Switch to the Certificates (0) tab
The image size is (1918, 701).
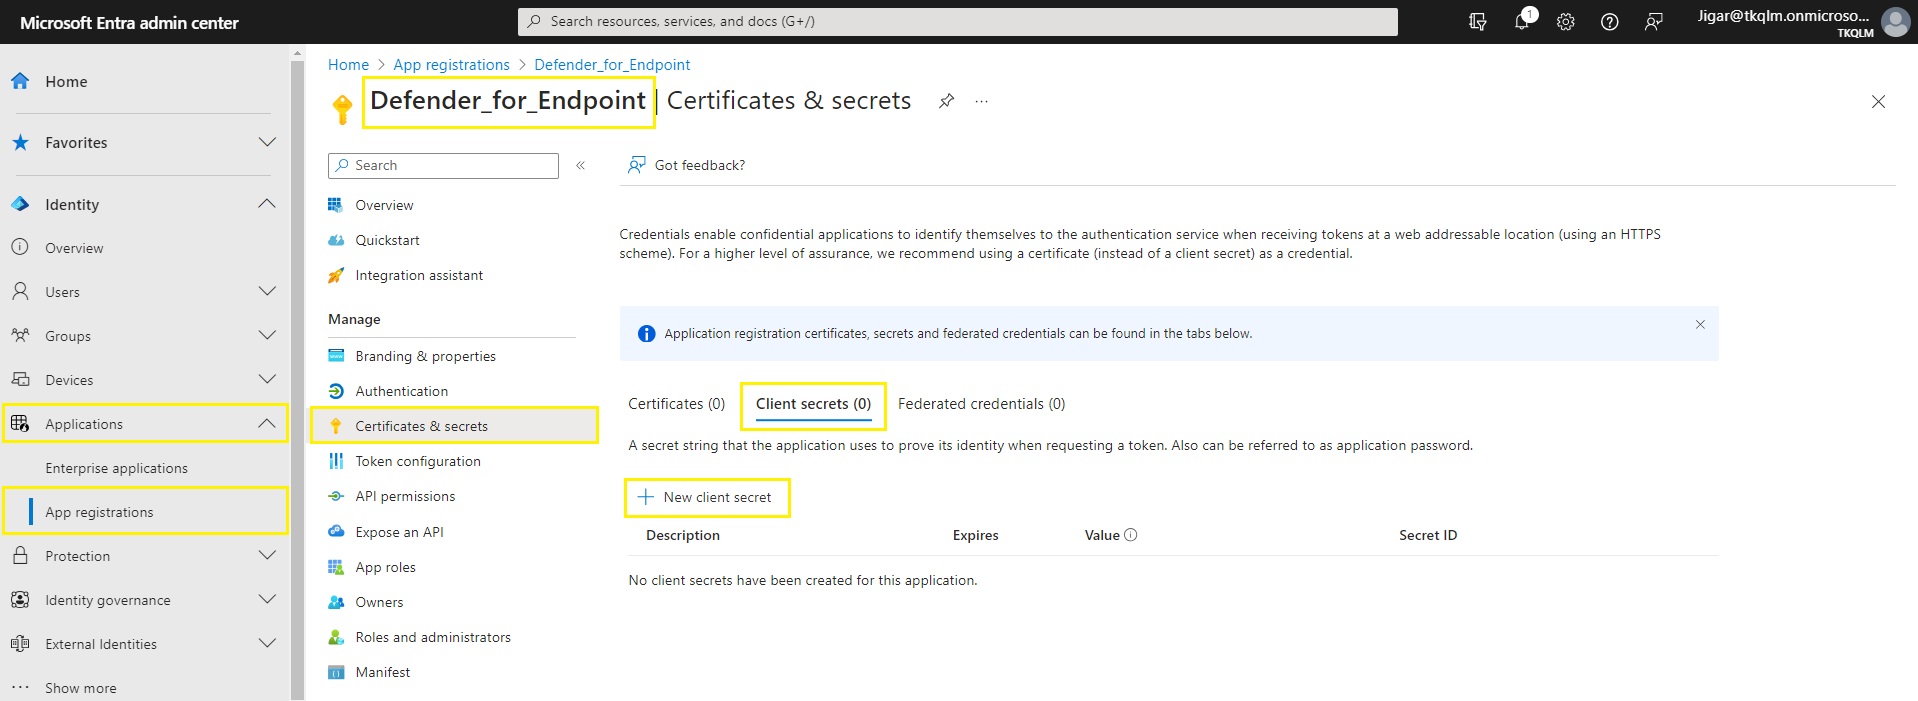pyautogui.click(x=676, y=404)
